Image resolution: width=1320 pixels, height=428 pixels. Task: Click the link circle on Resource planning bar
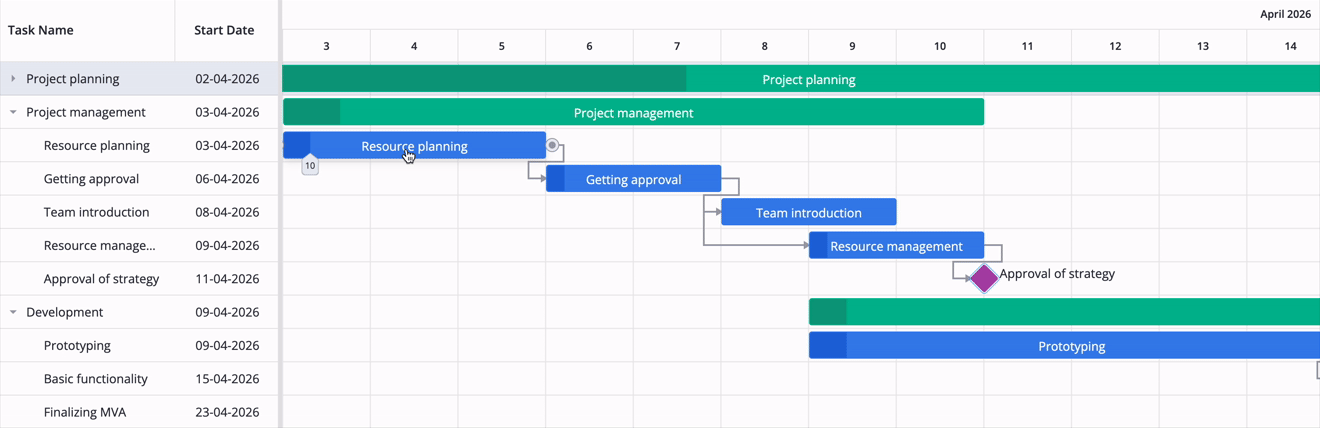click(552, 145)
